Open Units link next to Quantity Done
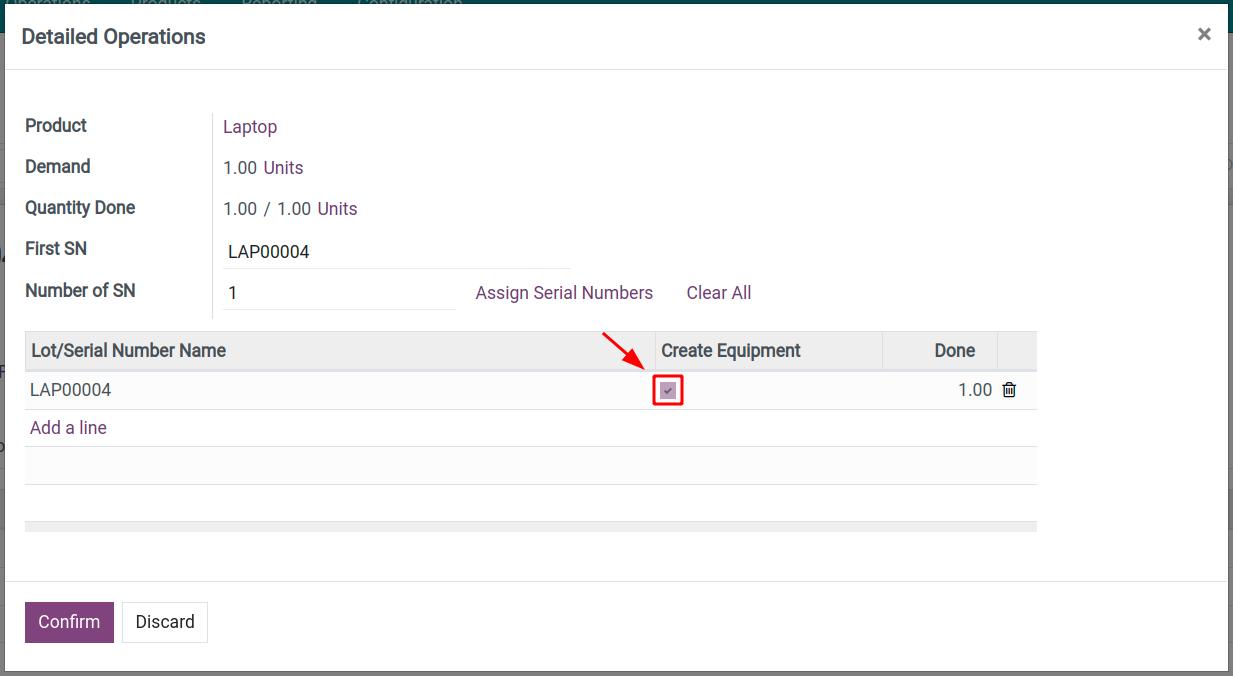The image size is (1233, 676). [x=337, y=208]
